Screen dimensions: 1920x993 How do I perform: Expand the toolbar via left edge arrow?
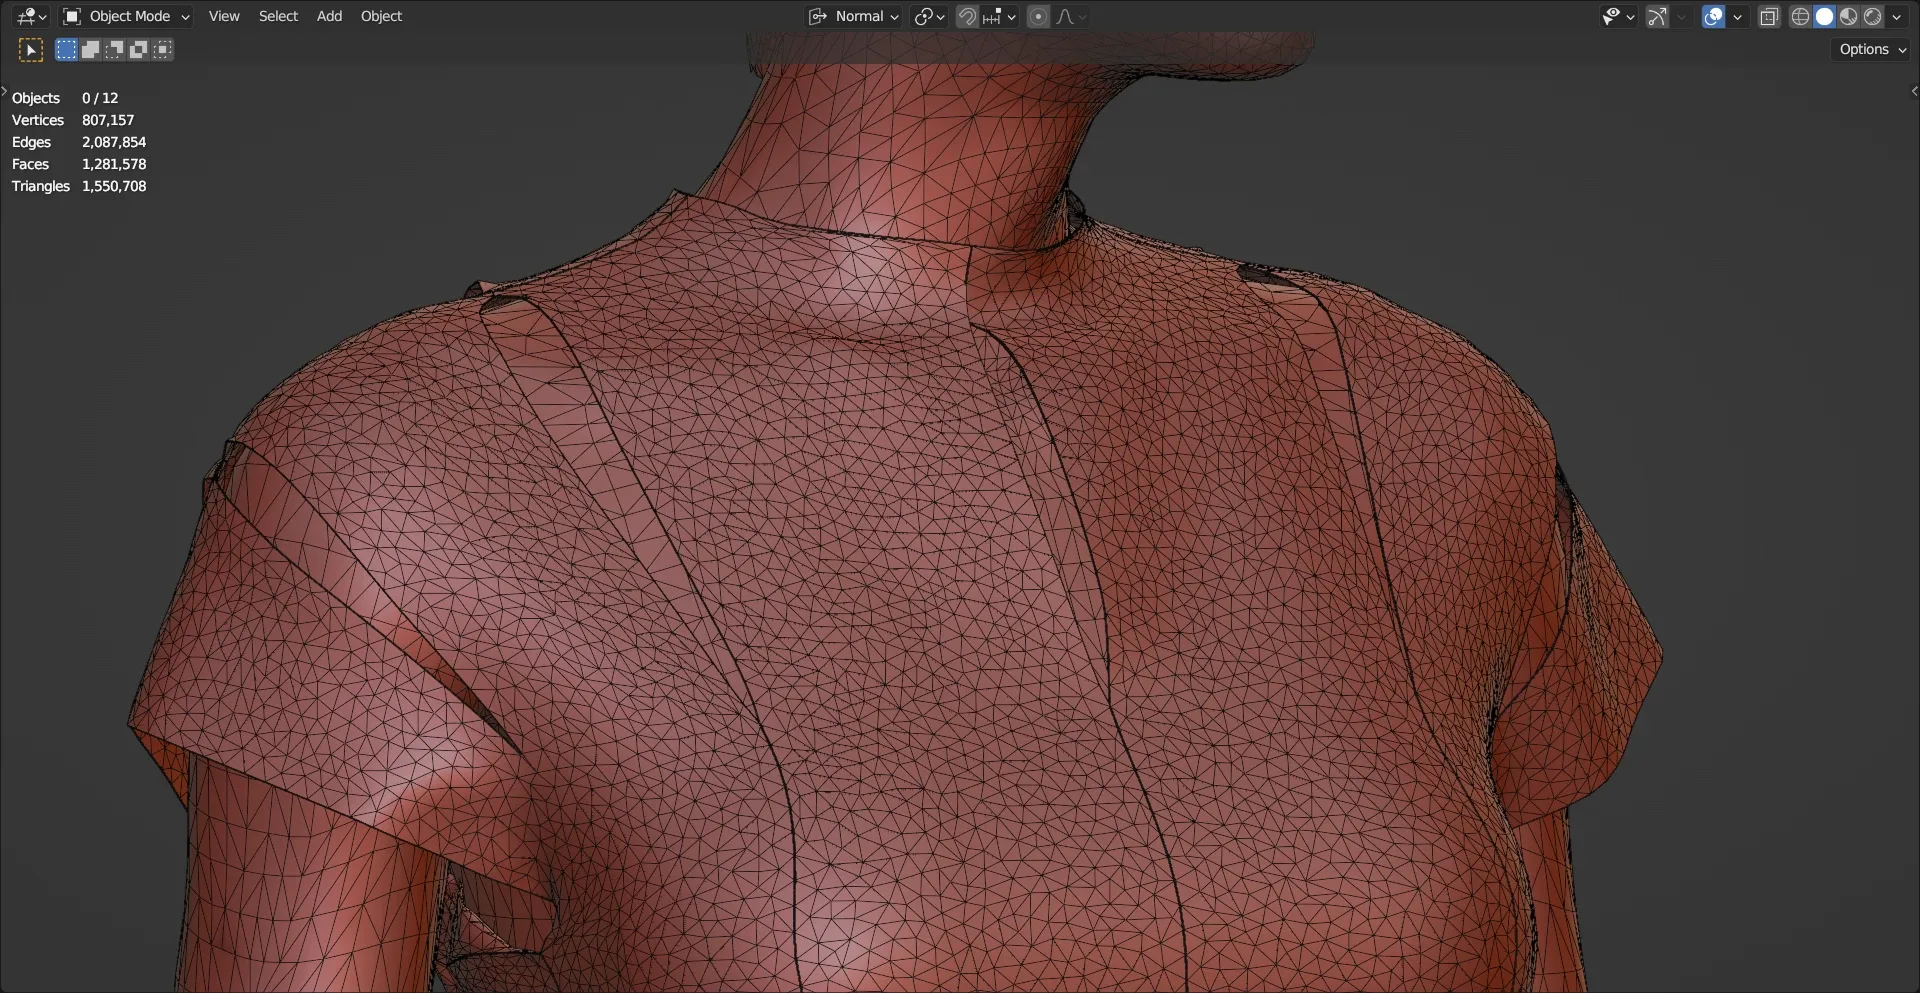4,91
